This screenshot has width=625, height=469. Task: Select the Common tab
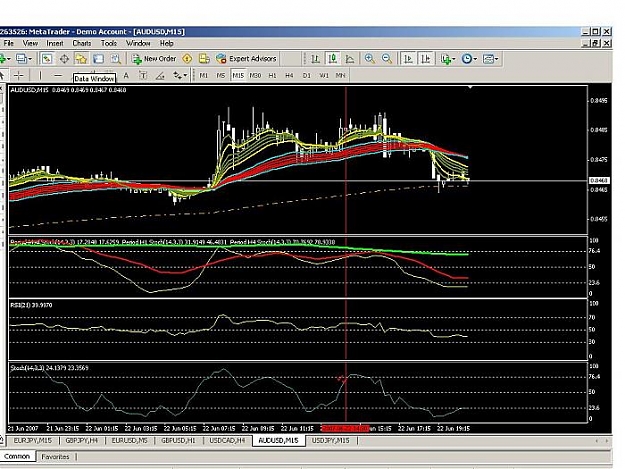(x=17, y=457)
